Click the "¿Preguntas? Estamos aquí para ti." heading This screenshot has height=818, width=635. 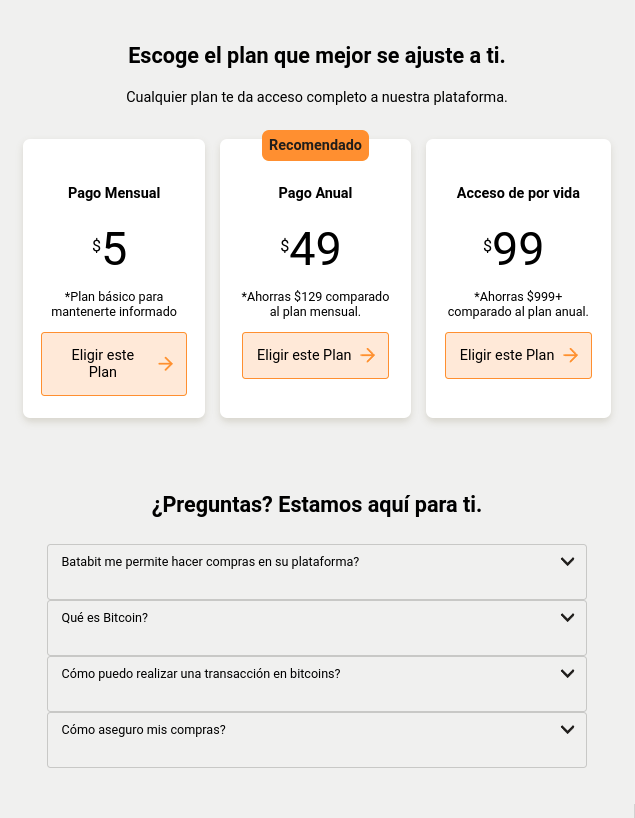(317, 505)
